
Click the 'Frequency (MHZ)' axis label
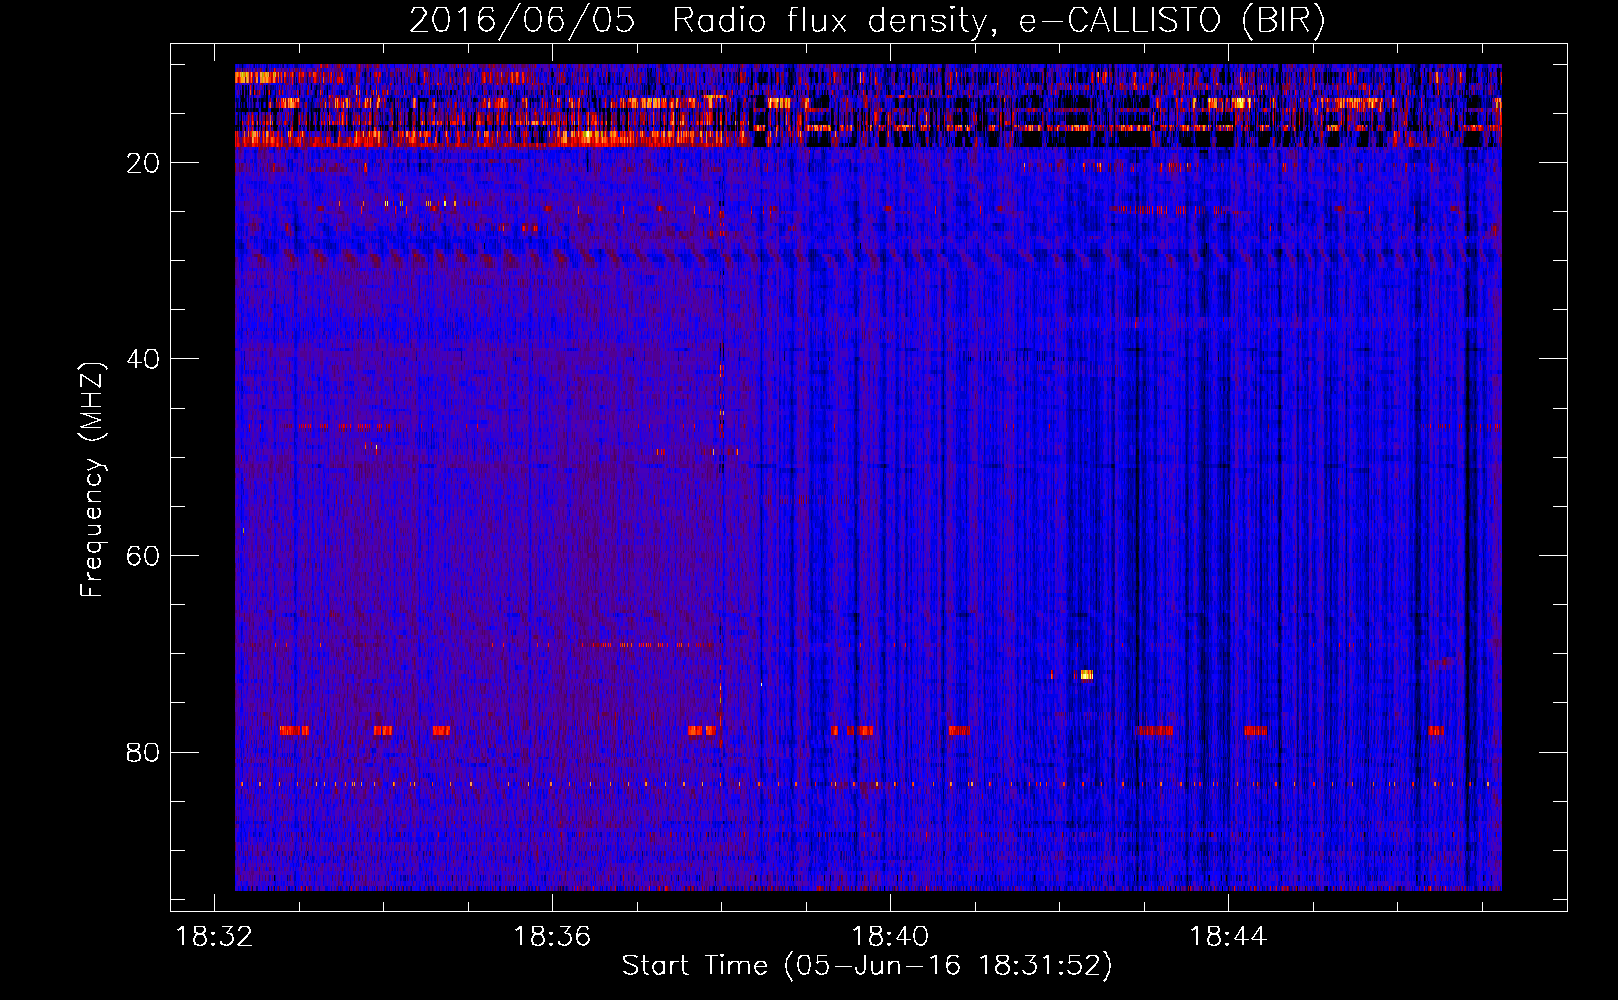point(92,480)
